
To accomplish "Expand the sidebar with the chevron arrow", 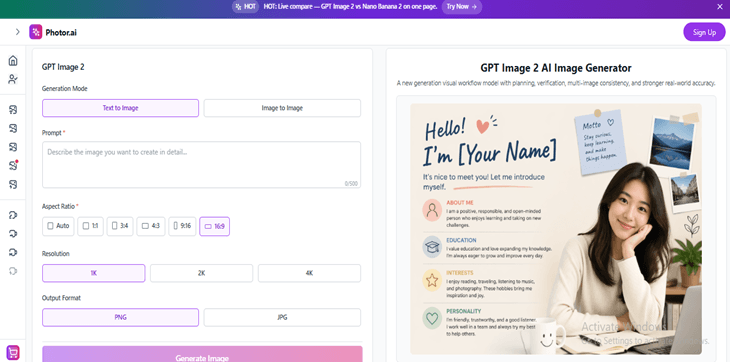I will point(18,32).
